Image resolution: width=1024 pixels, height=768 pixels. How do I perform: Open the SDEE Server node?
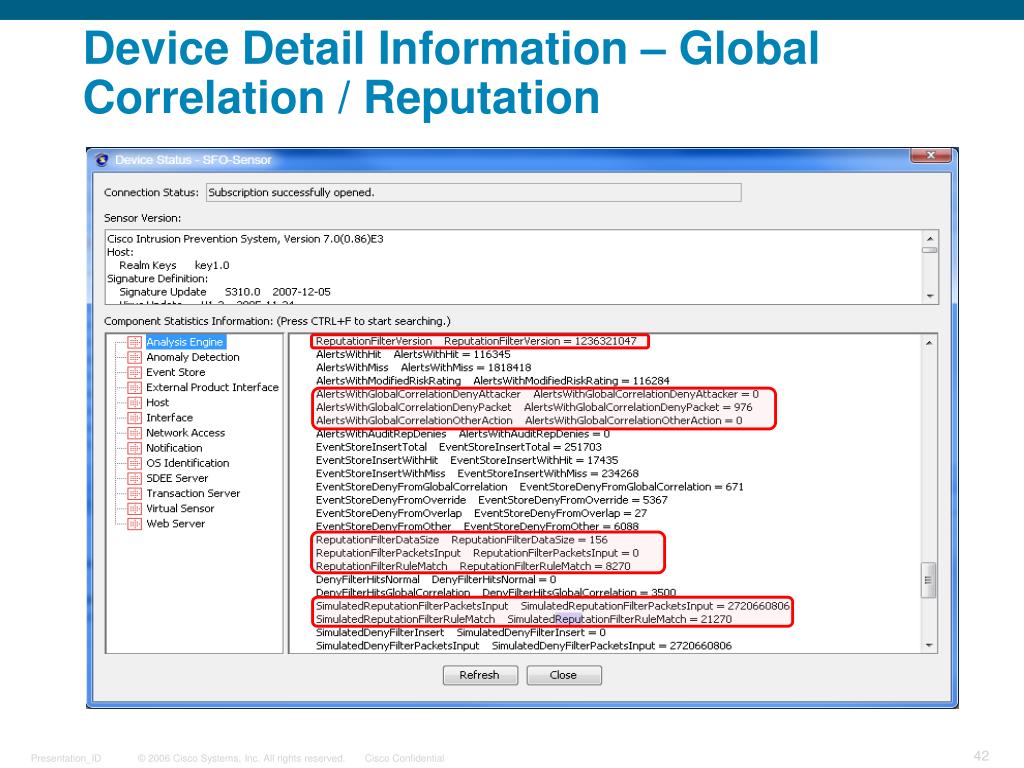pos(177,478)
